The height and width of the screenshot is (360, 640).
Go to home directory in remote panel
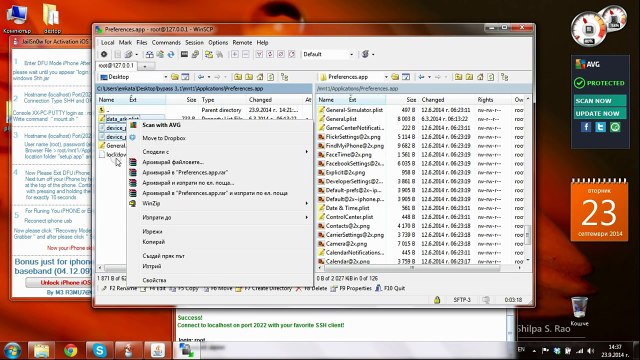coord(480,77)
